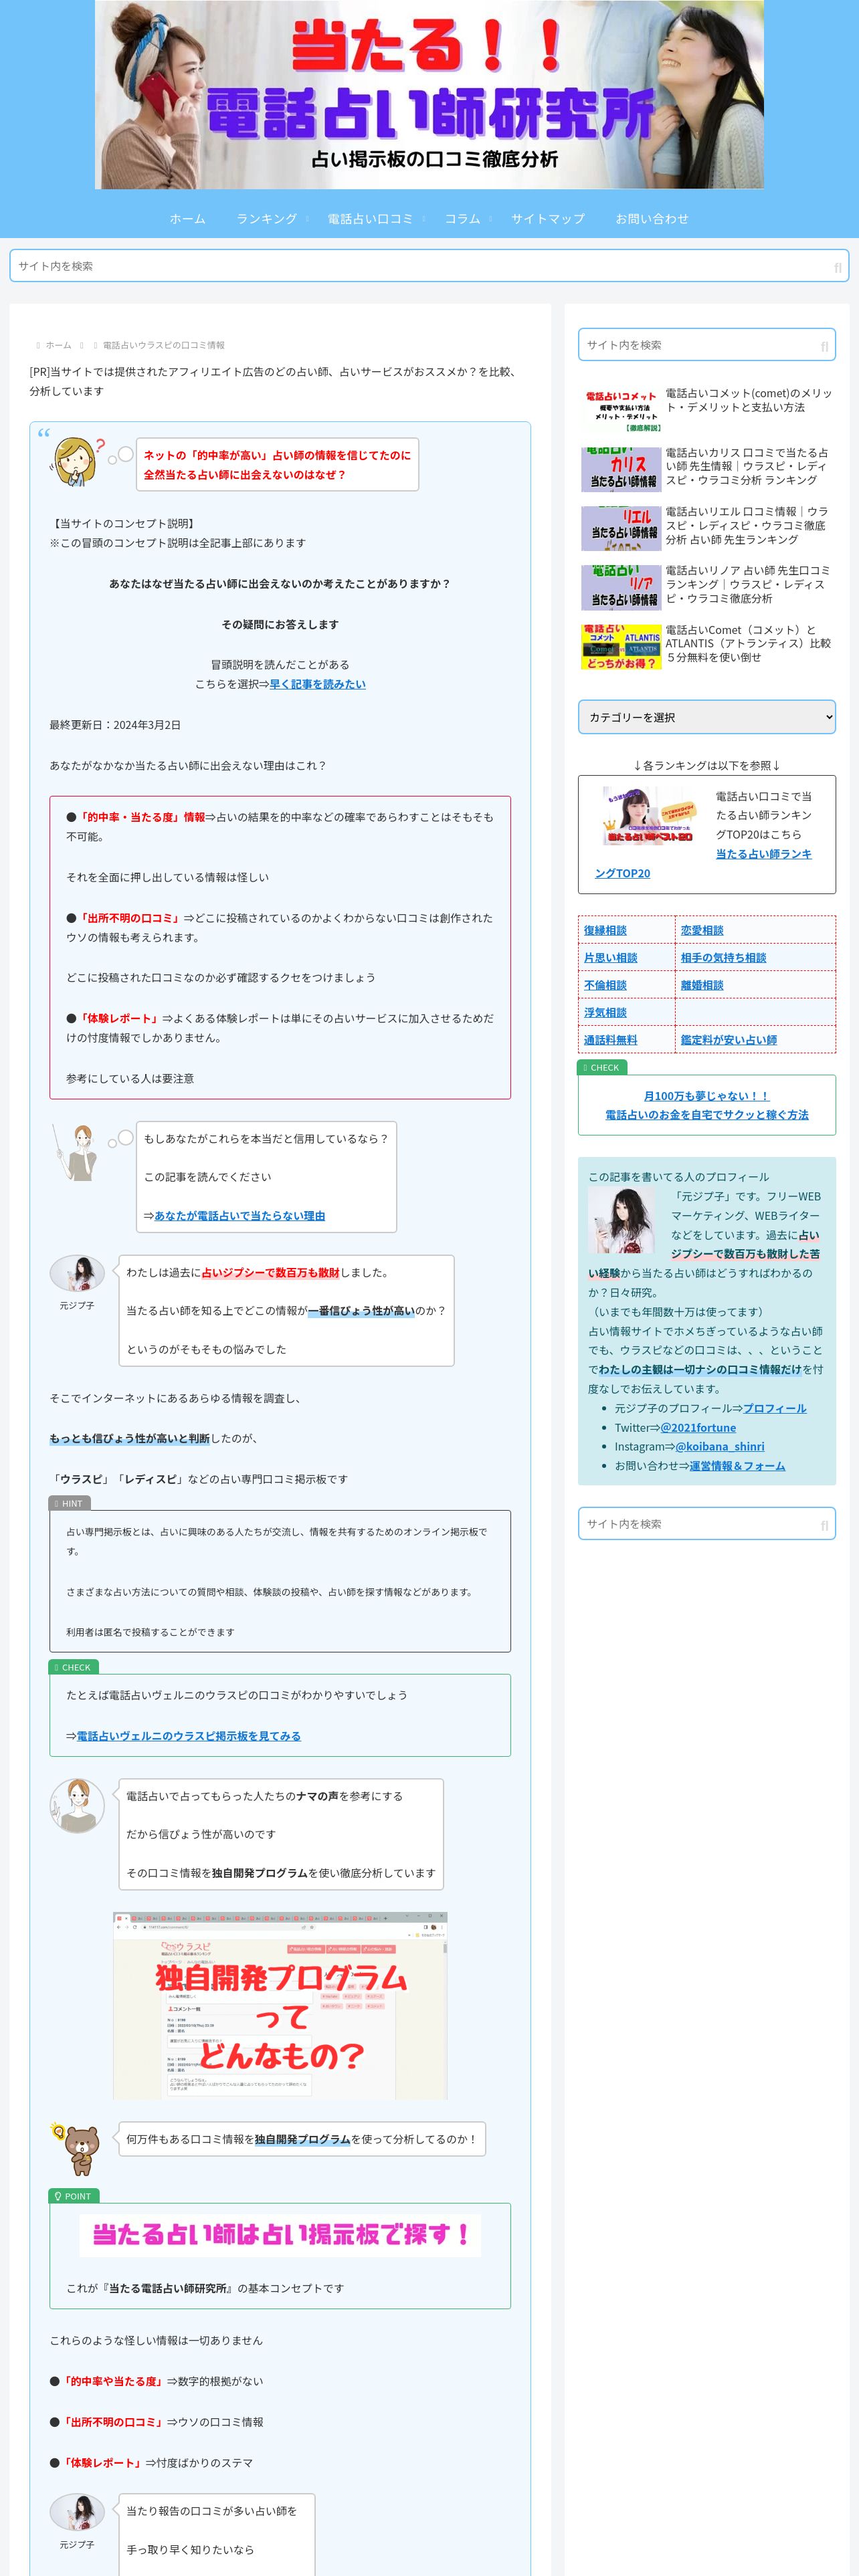Click the site header banner image

429,94
